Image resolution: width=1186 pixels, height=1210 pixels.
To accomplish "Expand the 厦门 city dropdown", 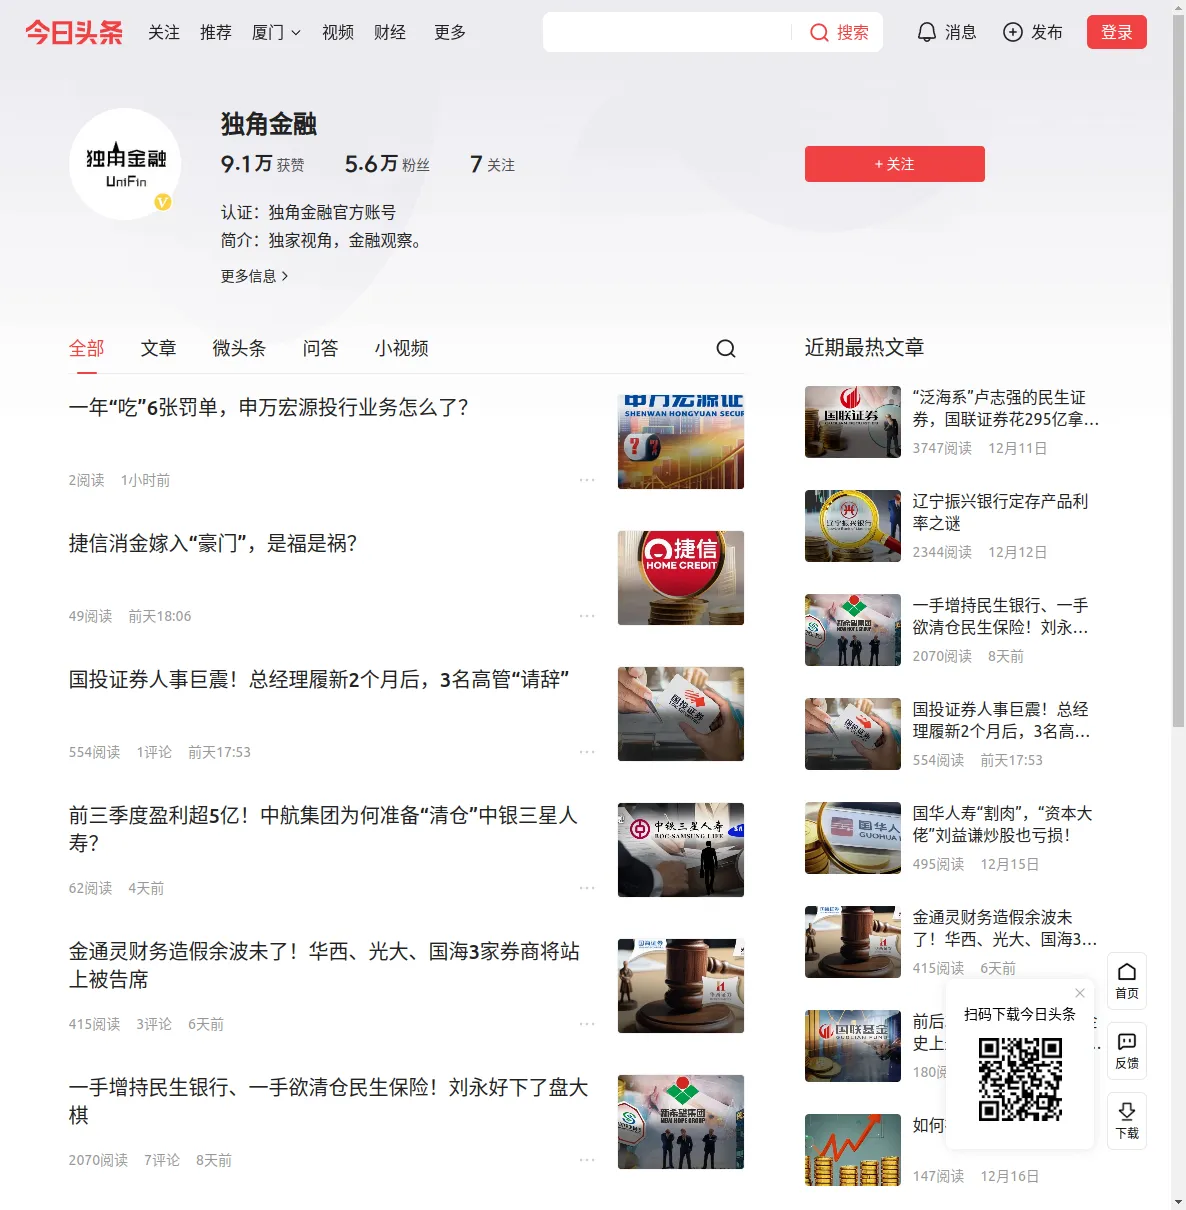I will [276, 33].
